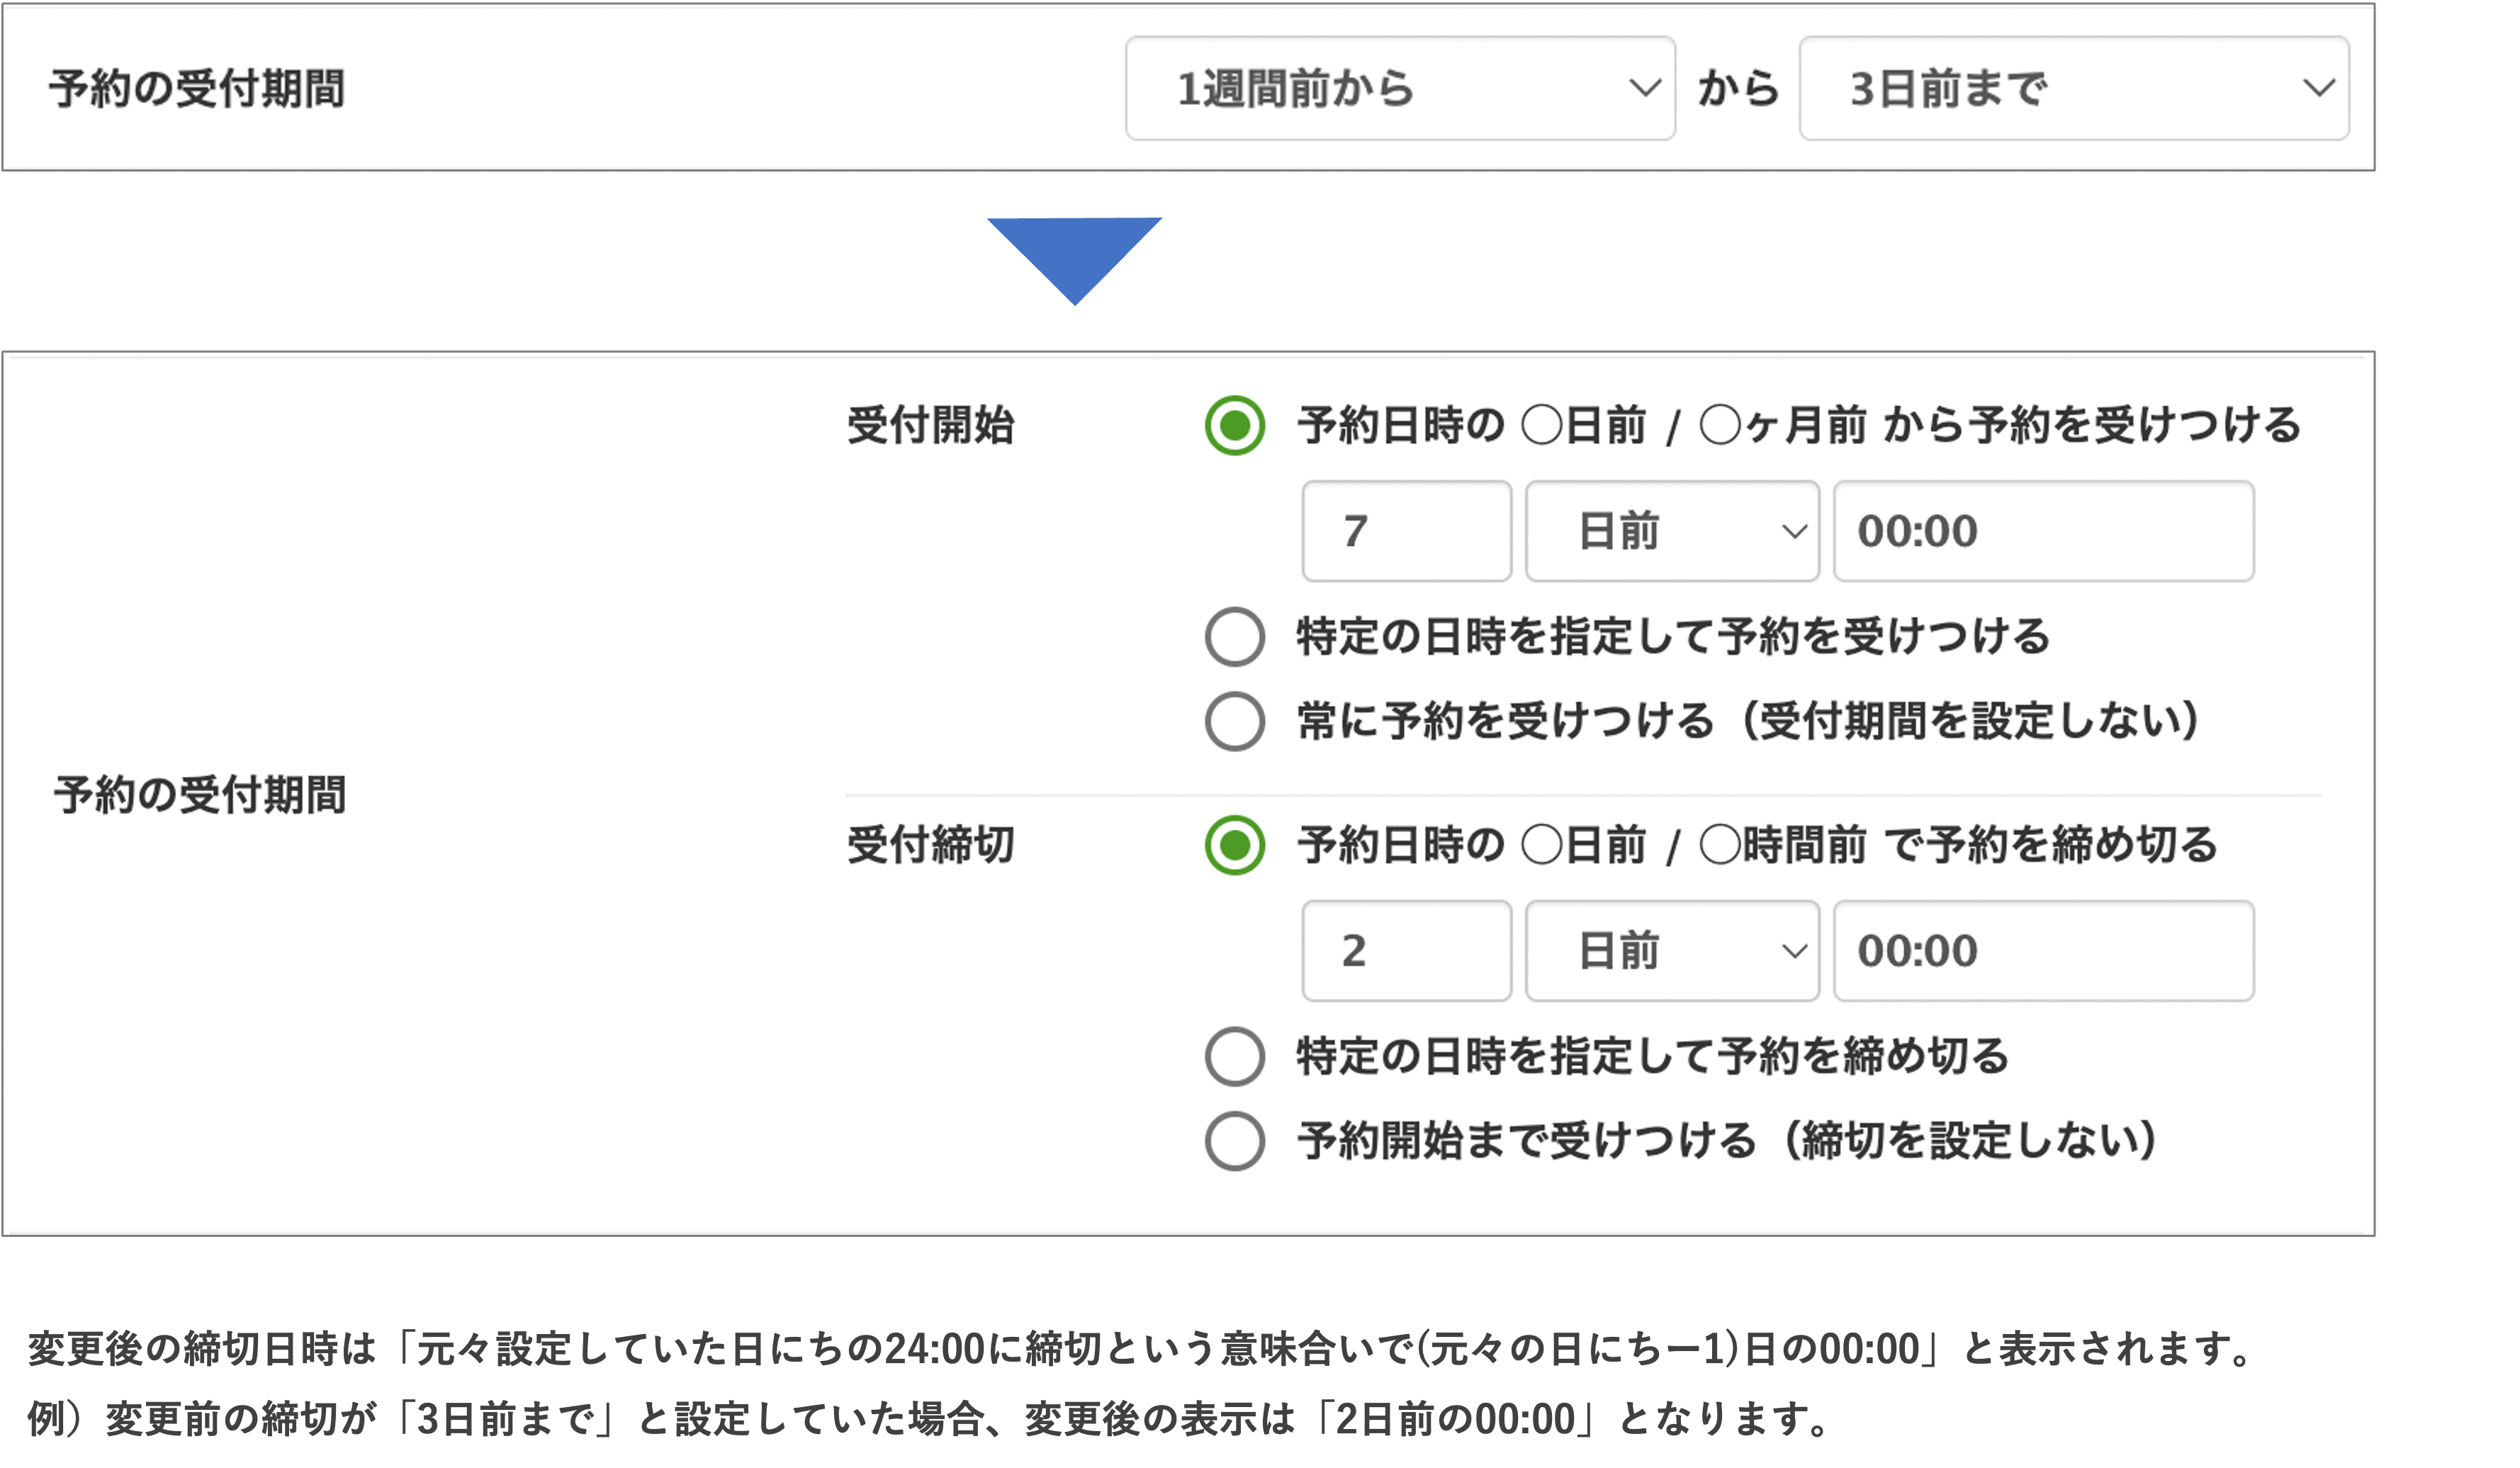Select 常に予約を受けつける radio
This screenshot has width=2520, height=1468.
(x=1235, y=720)
